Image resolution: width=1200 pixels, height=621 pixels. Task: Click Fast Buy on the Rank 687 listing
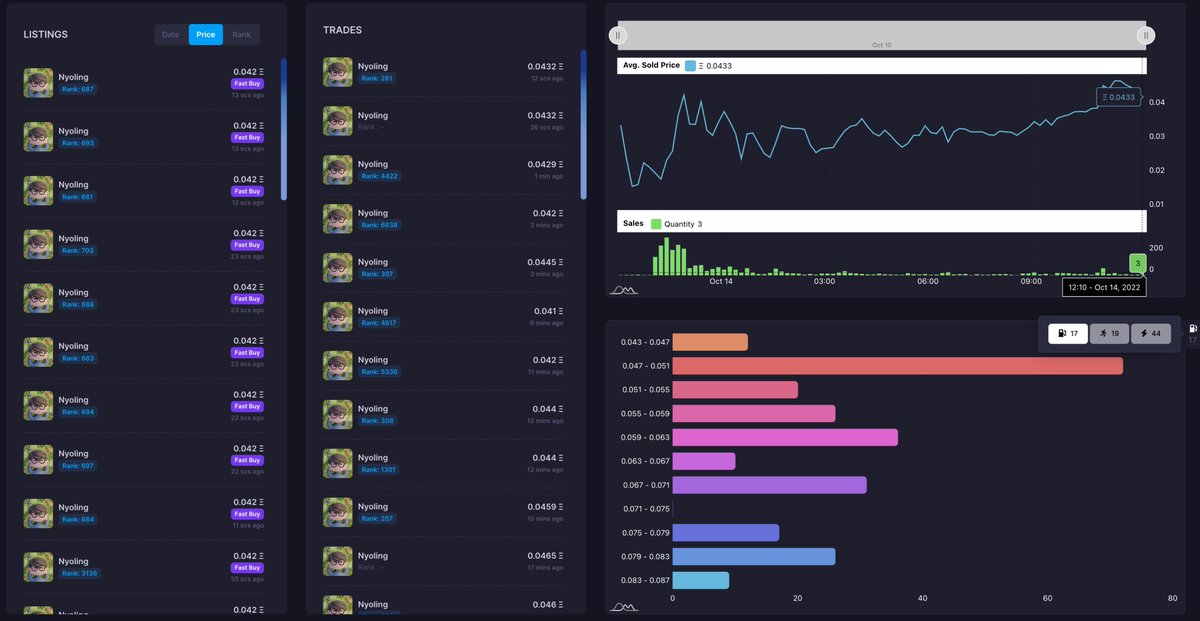click(248, 84)
